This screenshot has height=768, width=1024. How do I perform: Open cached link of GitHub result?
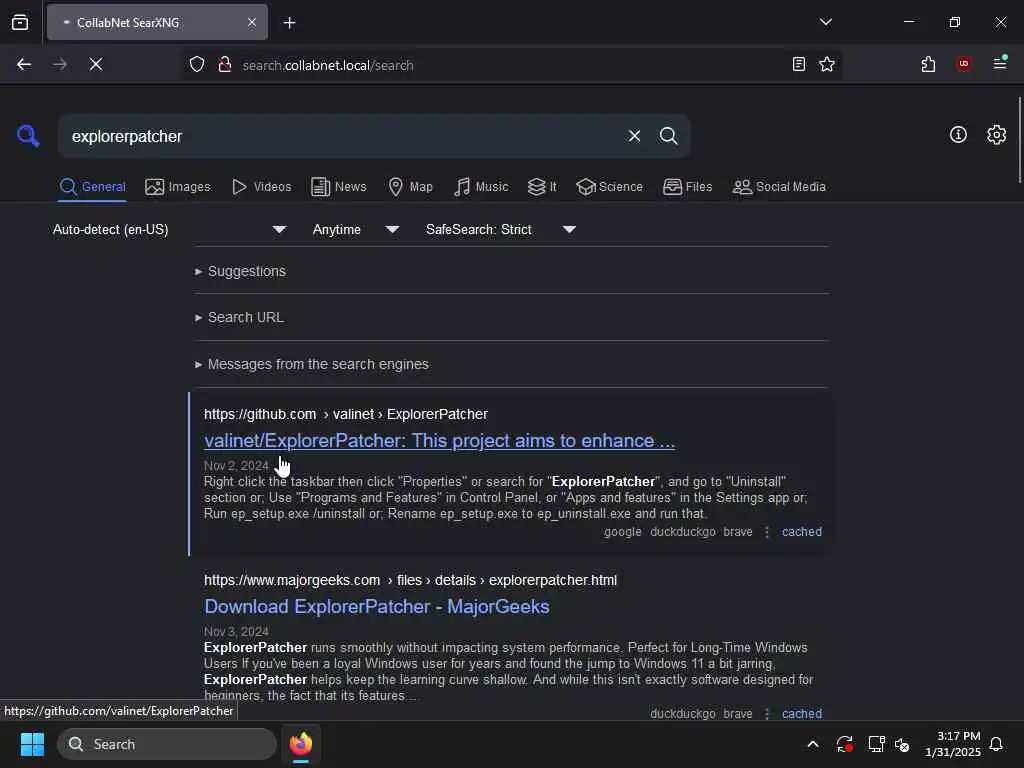tap(801, 532)
